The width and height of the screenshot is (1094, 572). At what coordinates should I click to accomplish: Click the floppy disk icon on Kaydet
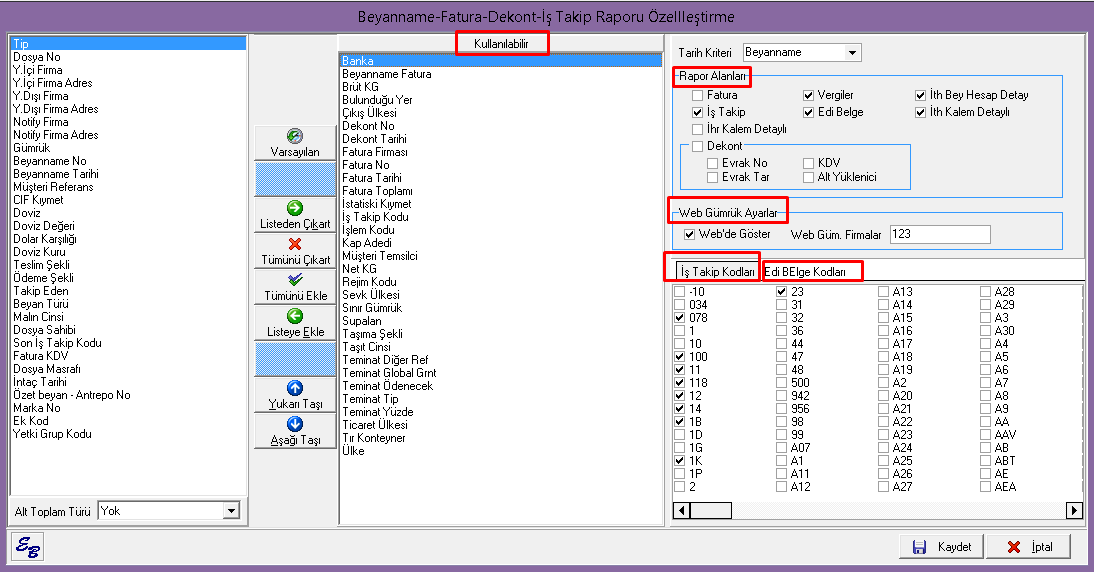coord(920,547)
